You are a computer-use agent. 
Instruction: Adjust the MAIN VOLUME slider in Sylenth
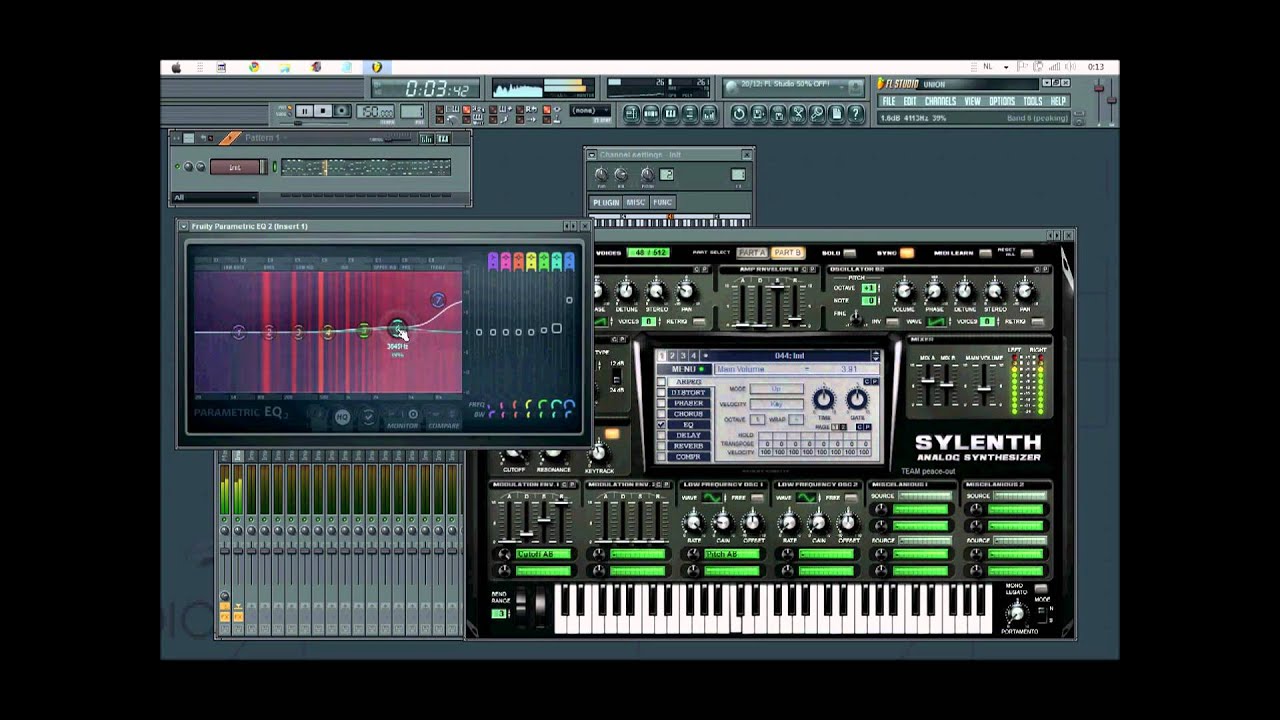984,389
